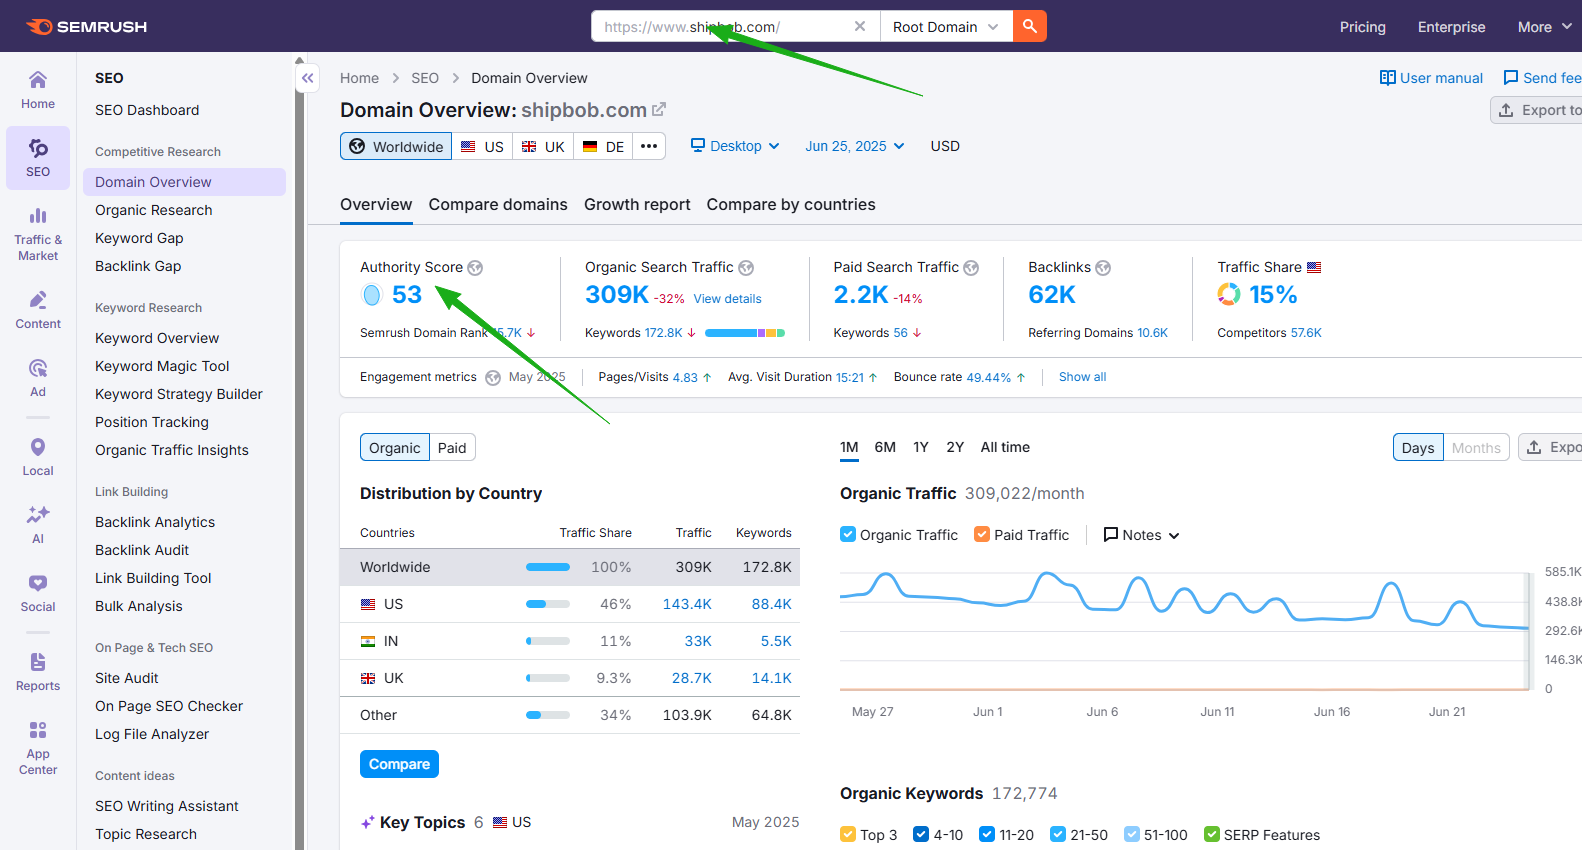This screenshot has width=1582, height=850.
Task: Click the more countries ellipsis button
Action: (649, 146)
